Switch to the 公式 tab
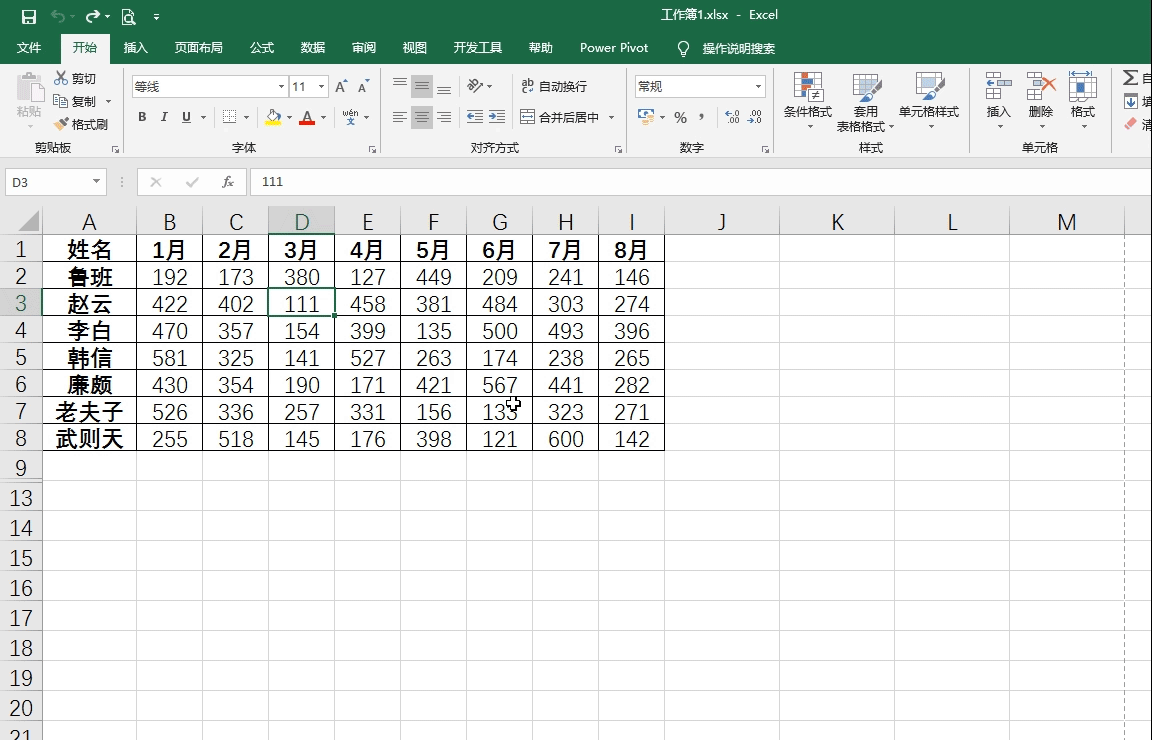Screen dimensions: 1152x740 point(262,48)
